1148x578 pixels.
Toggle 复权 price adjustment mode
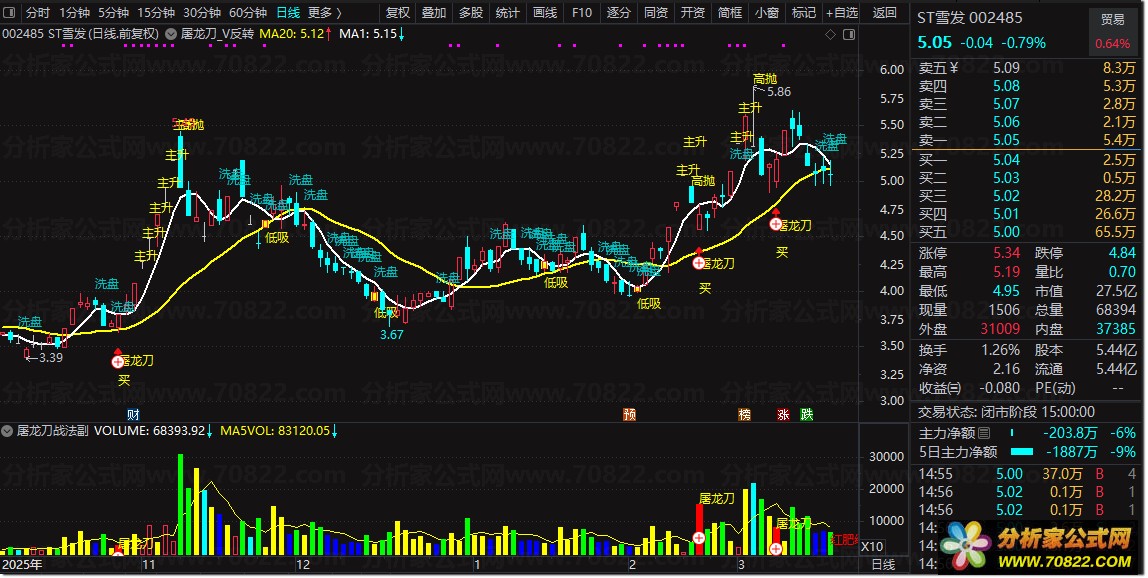tap(398, 13)
